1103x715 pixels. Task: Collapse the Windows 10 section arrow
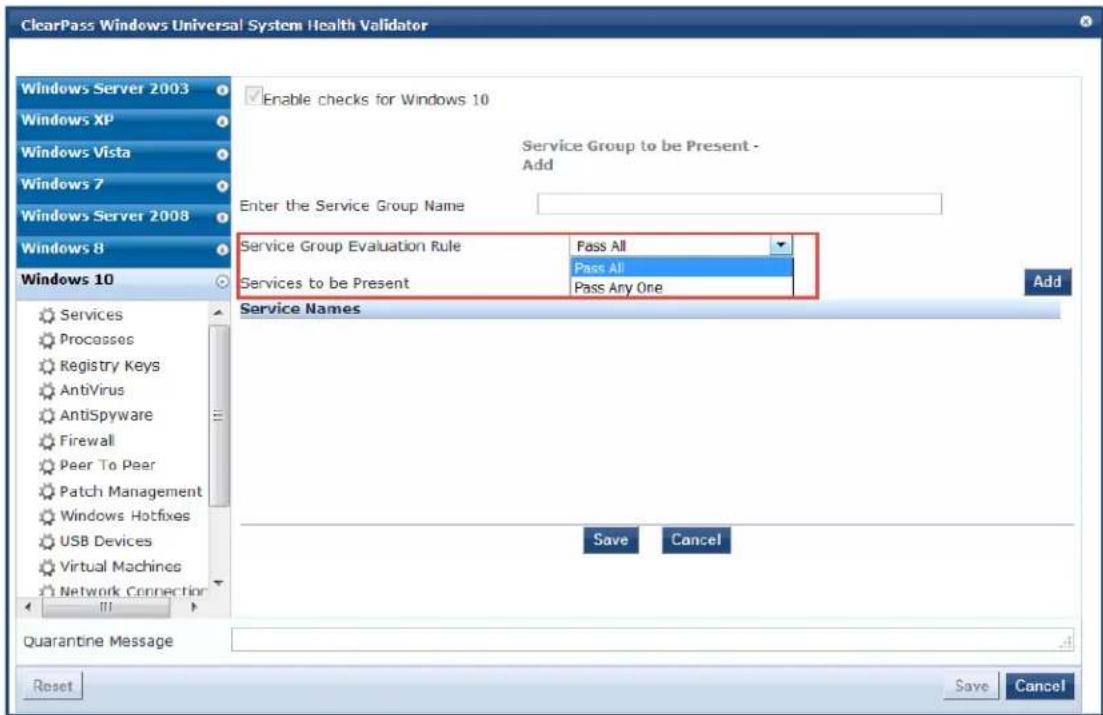[222, 281]
